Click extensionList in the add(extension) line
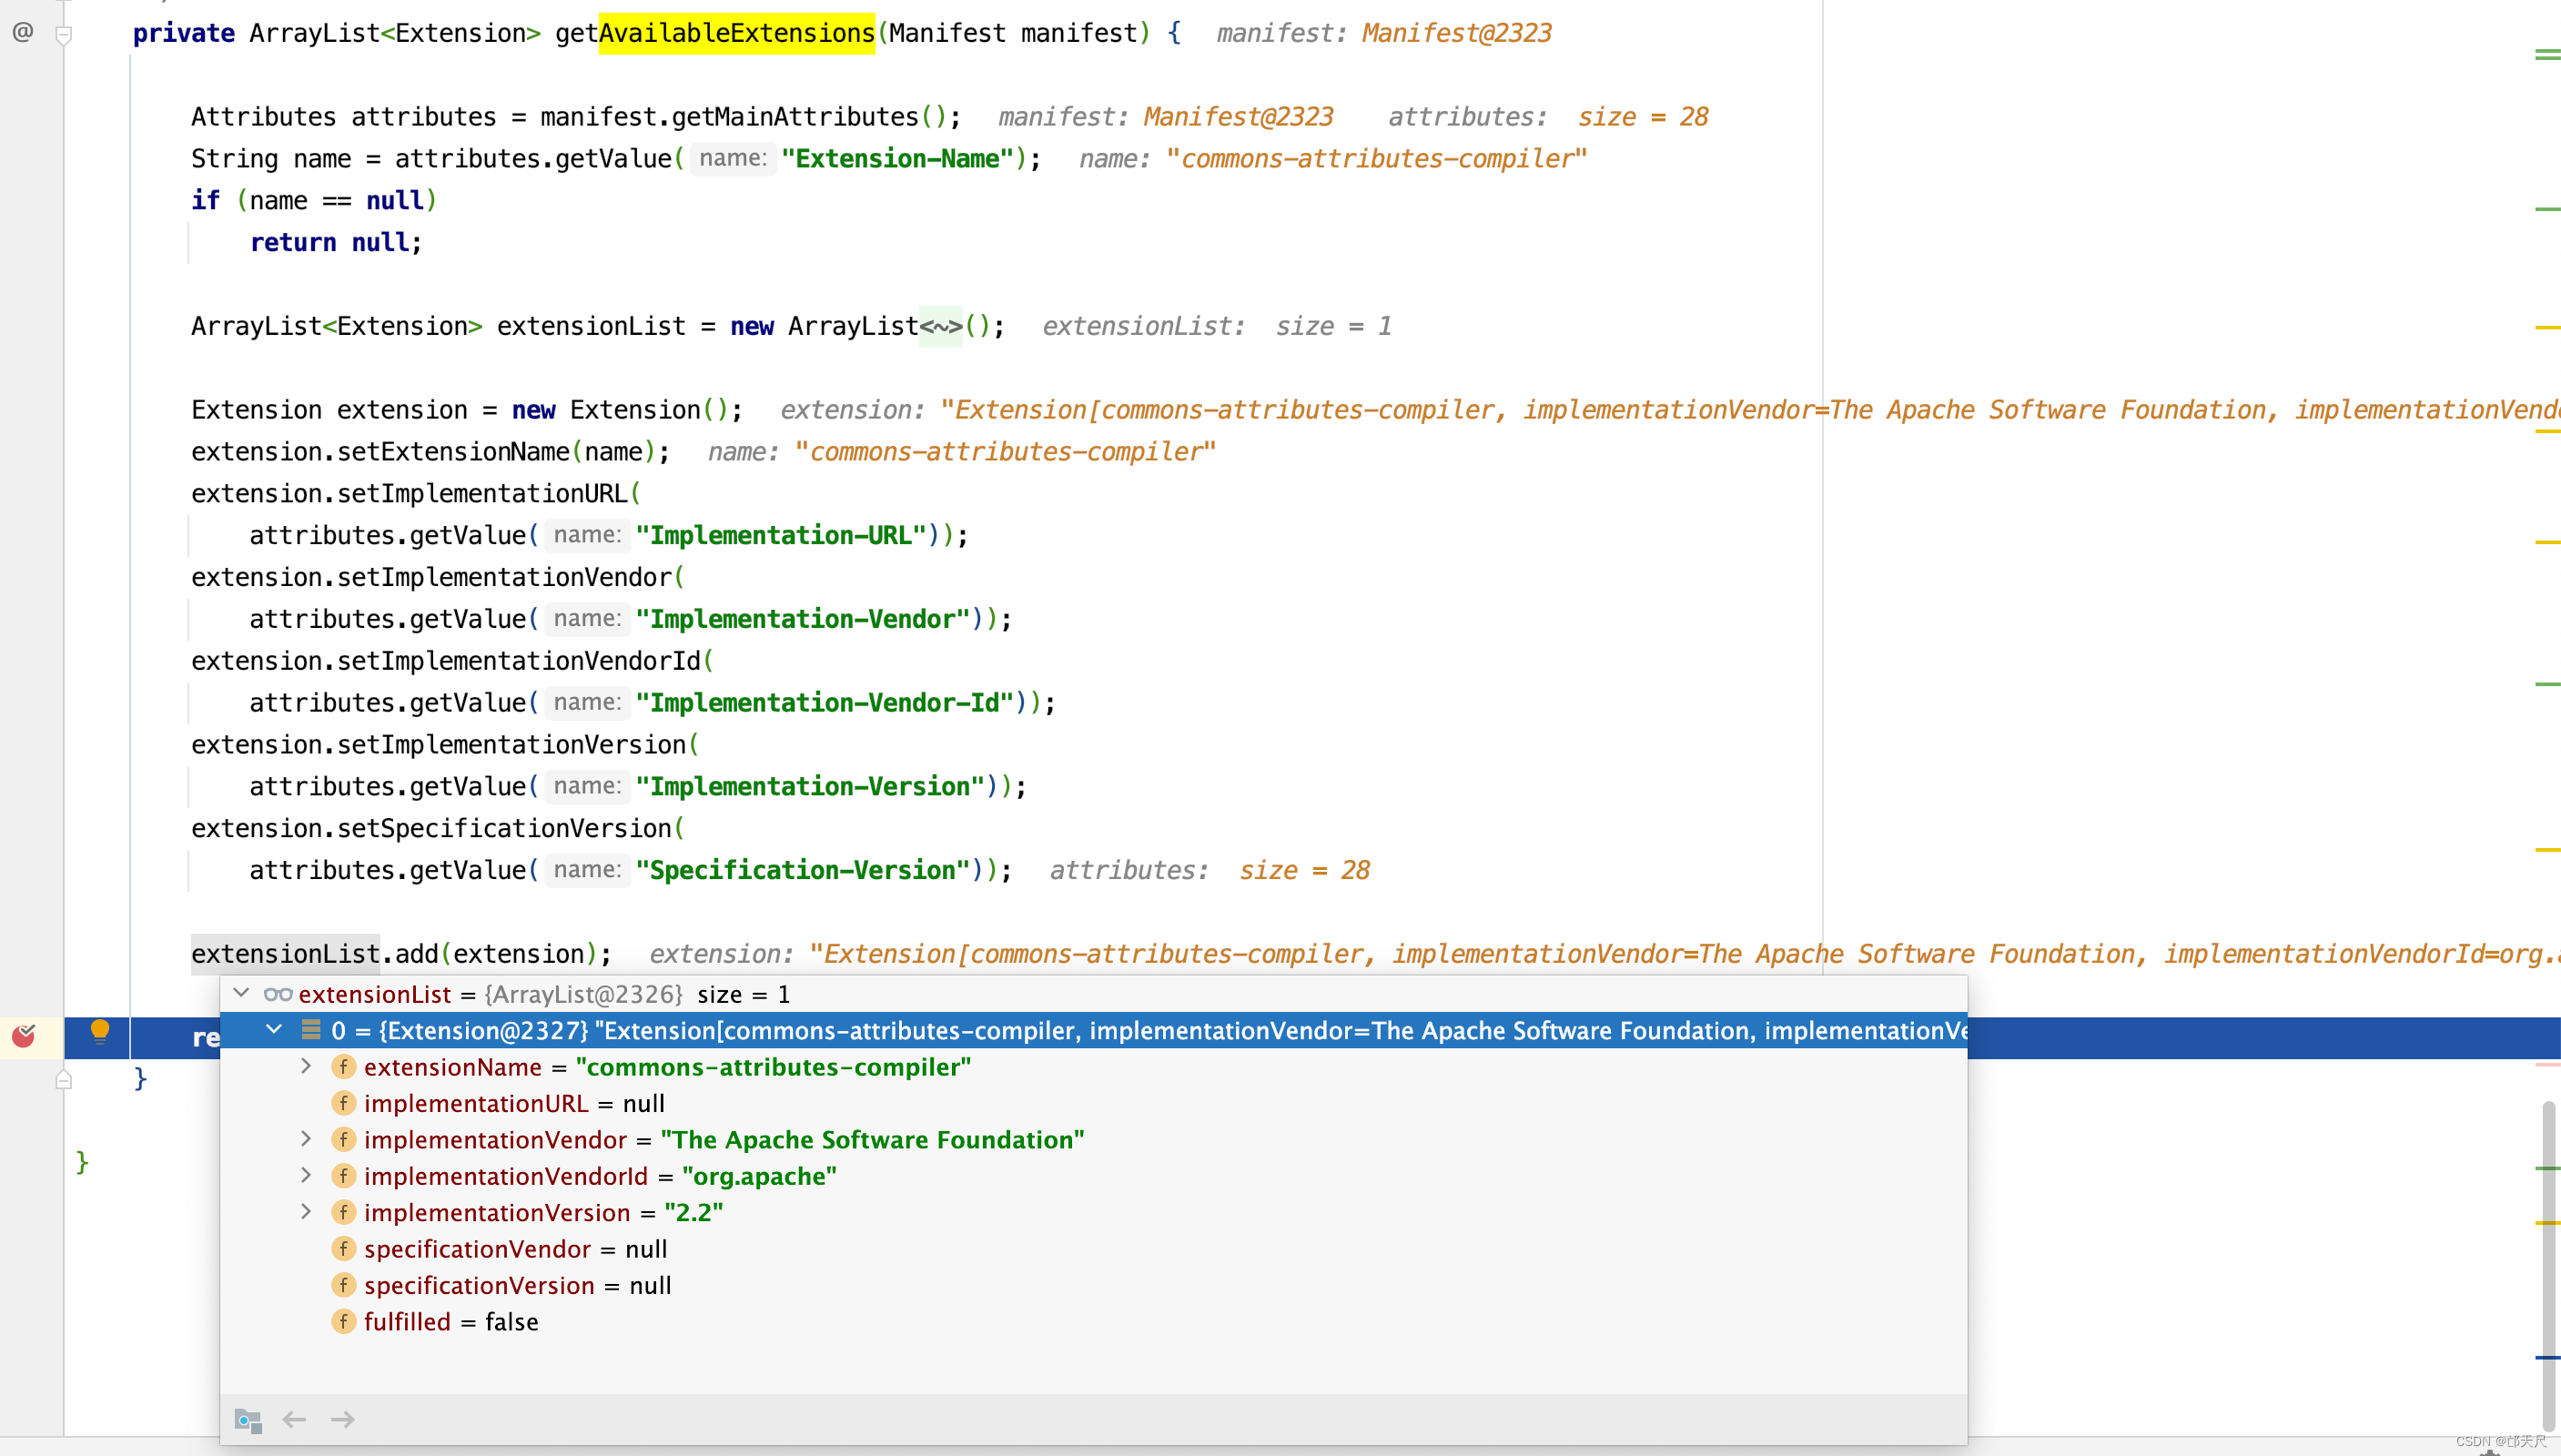 (285, 954)
